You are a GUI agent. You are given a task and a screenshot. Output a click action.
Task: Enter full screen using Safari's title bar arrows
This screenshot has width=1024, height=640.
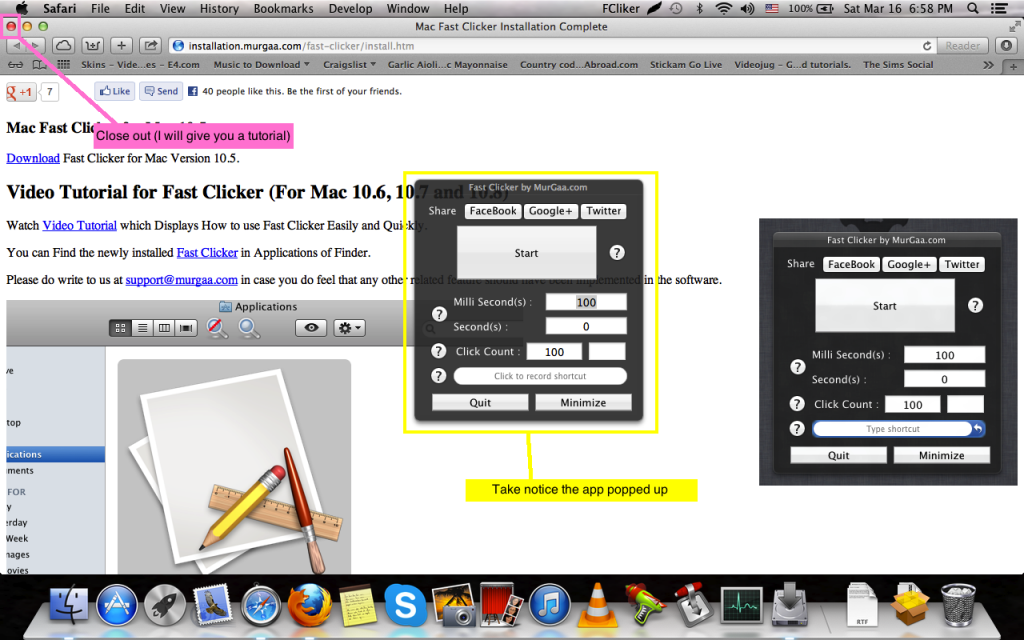coord(1014,26)
